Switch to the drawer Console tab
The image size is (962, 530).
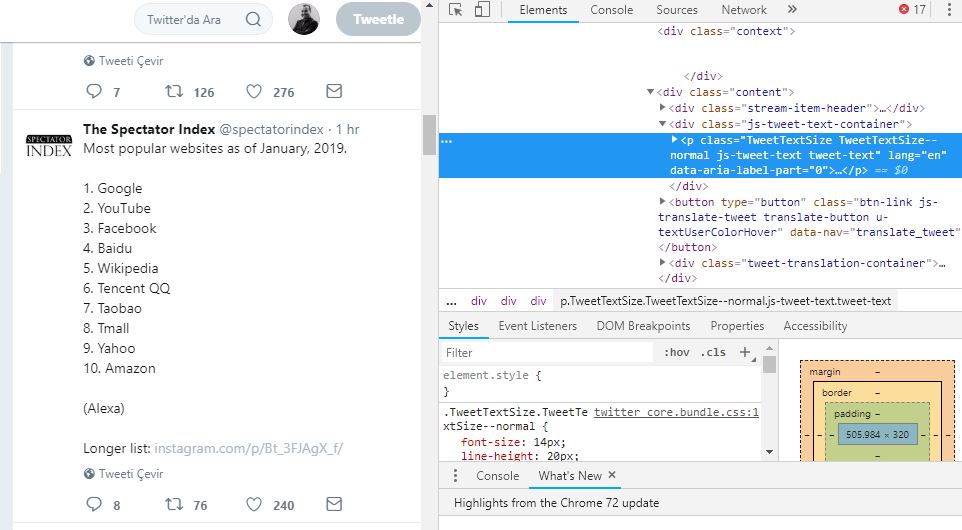coord(497,475)
